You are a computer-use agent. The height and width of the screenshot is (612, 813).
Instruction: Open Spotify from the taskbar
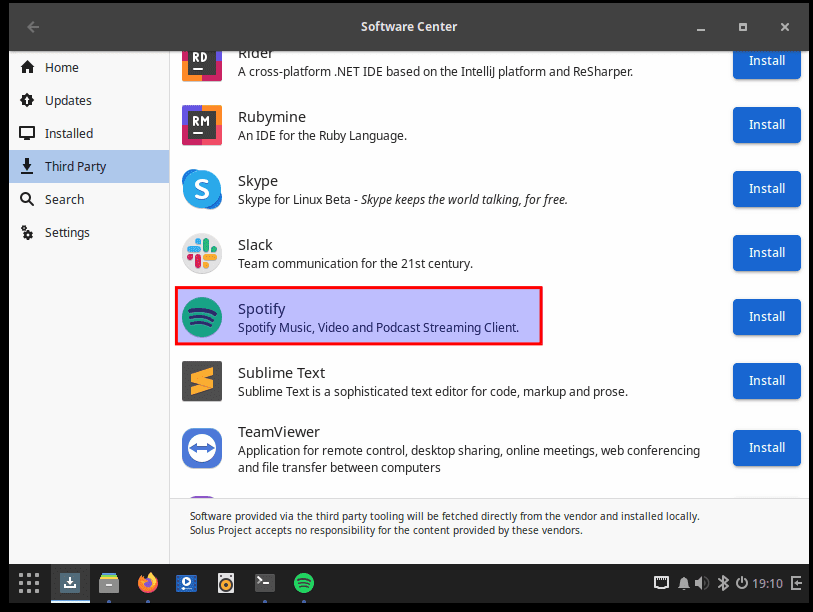[x=304, y=583]
